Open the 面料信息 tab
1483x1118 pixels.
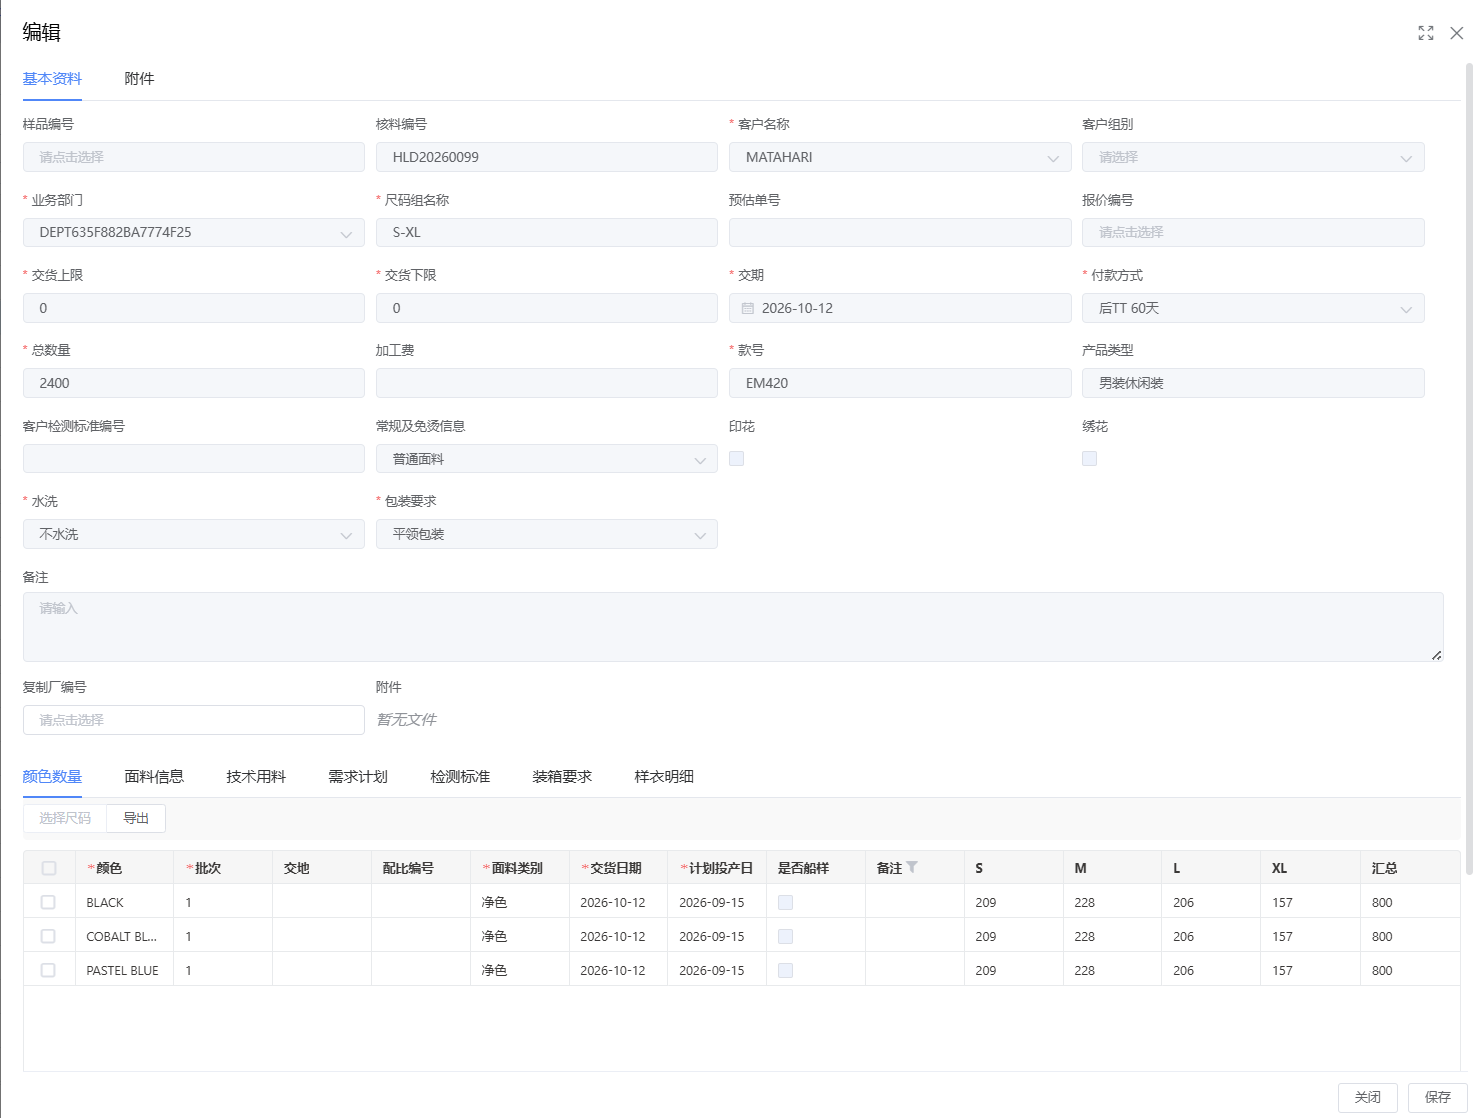pos(154,776)
